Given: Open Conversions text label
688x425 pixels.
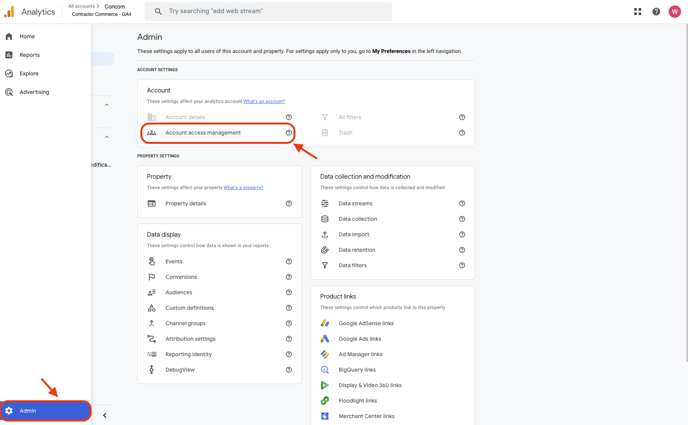Looking at the screenshot, I should coord(181,277).
